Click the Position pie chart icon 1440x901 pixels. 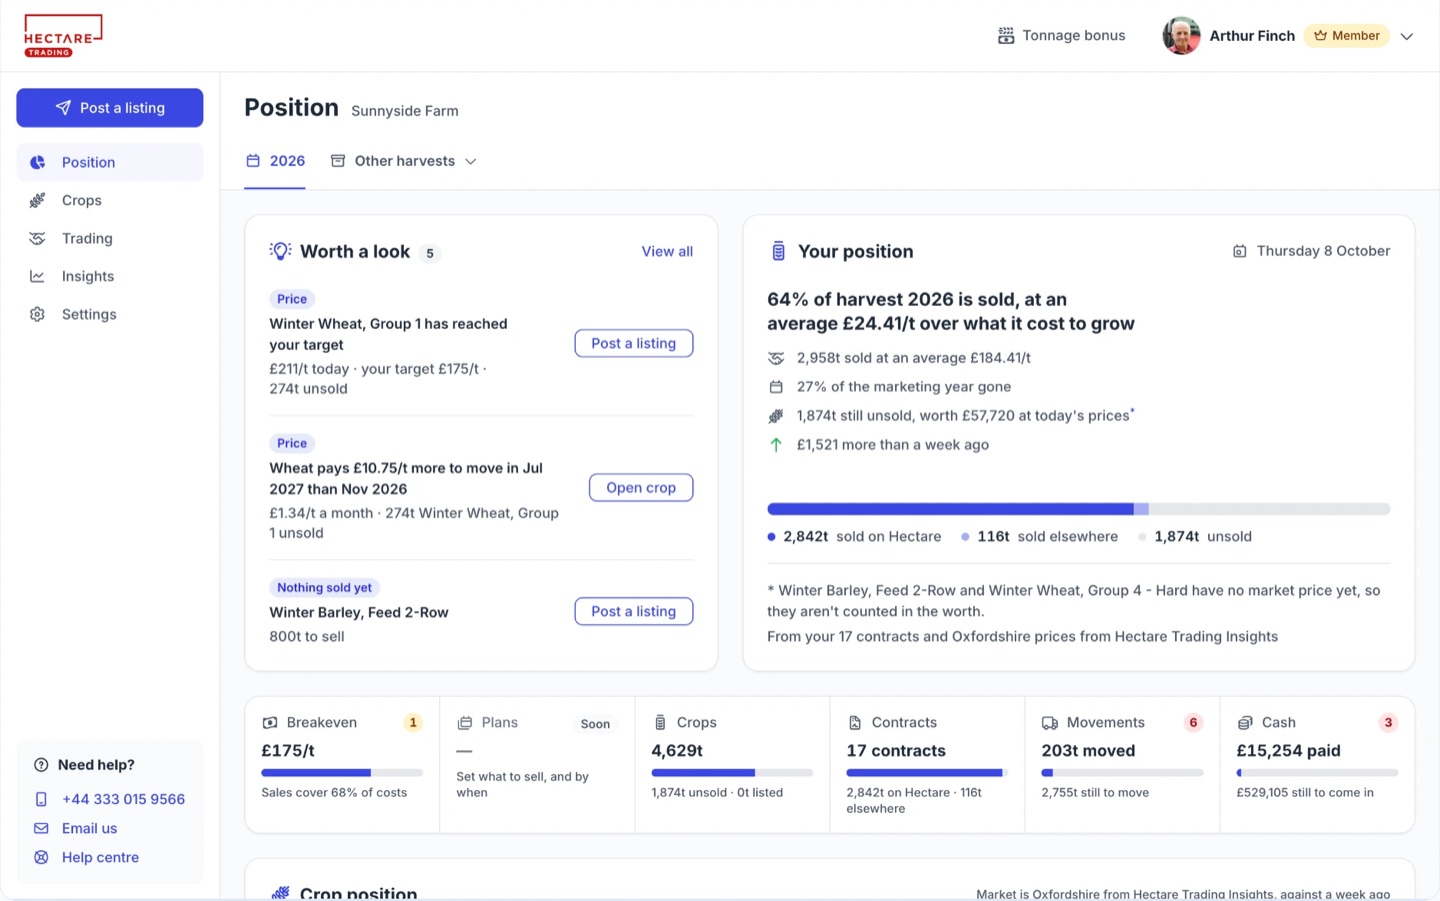click(37, 162)
